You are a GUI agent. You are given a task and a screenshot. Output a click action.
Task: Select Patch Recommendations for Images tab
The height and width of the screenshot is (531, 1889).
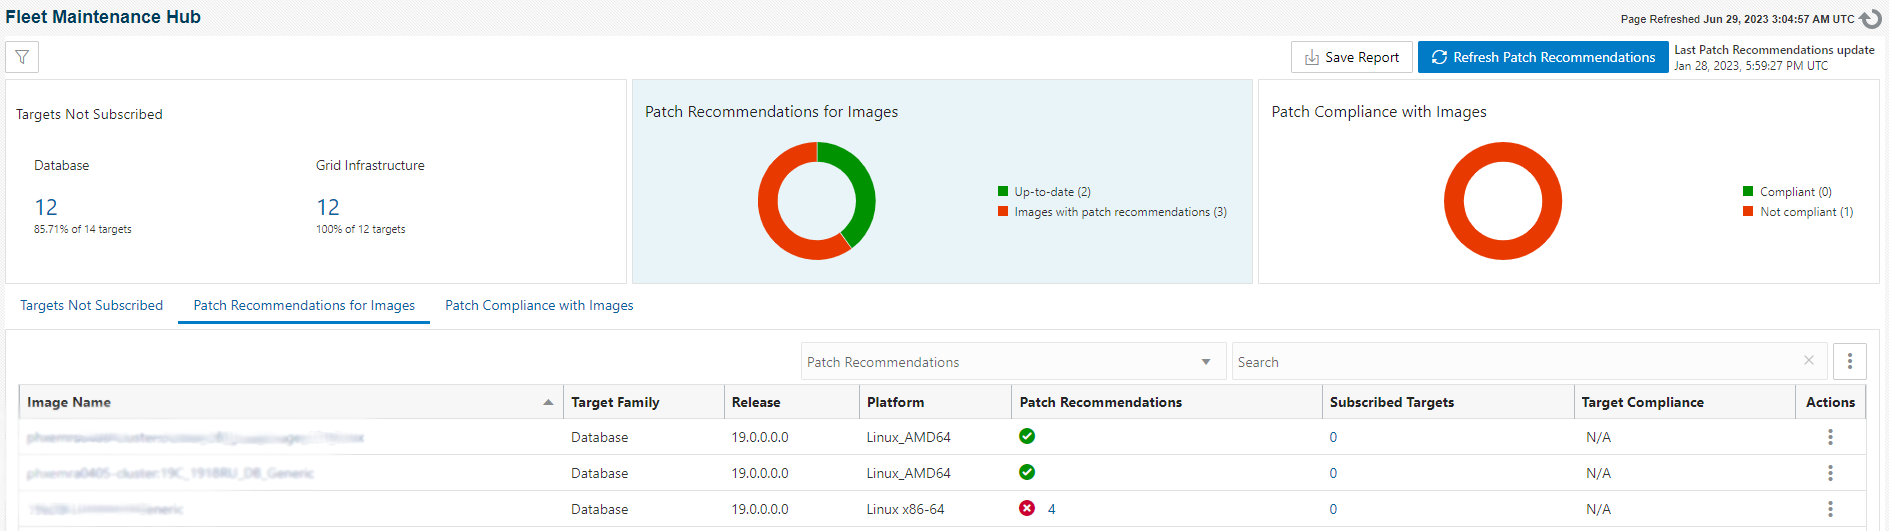tap(304, 306)
